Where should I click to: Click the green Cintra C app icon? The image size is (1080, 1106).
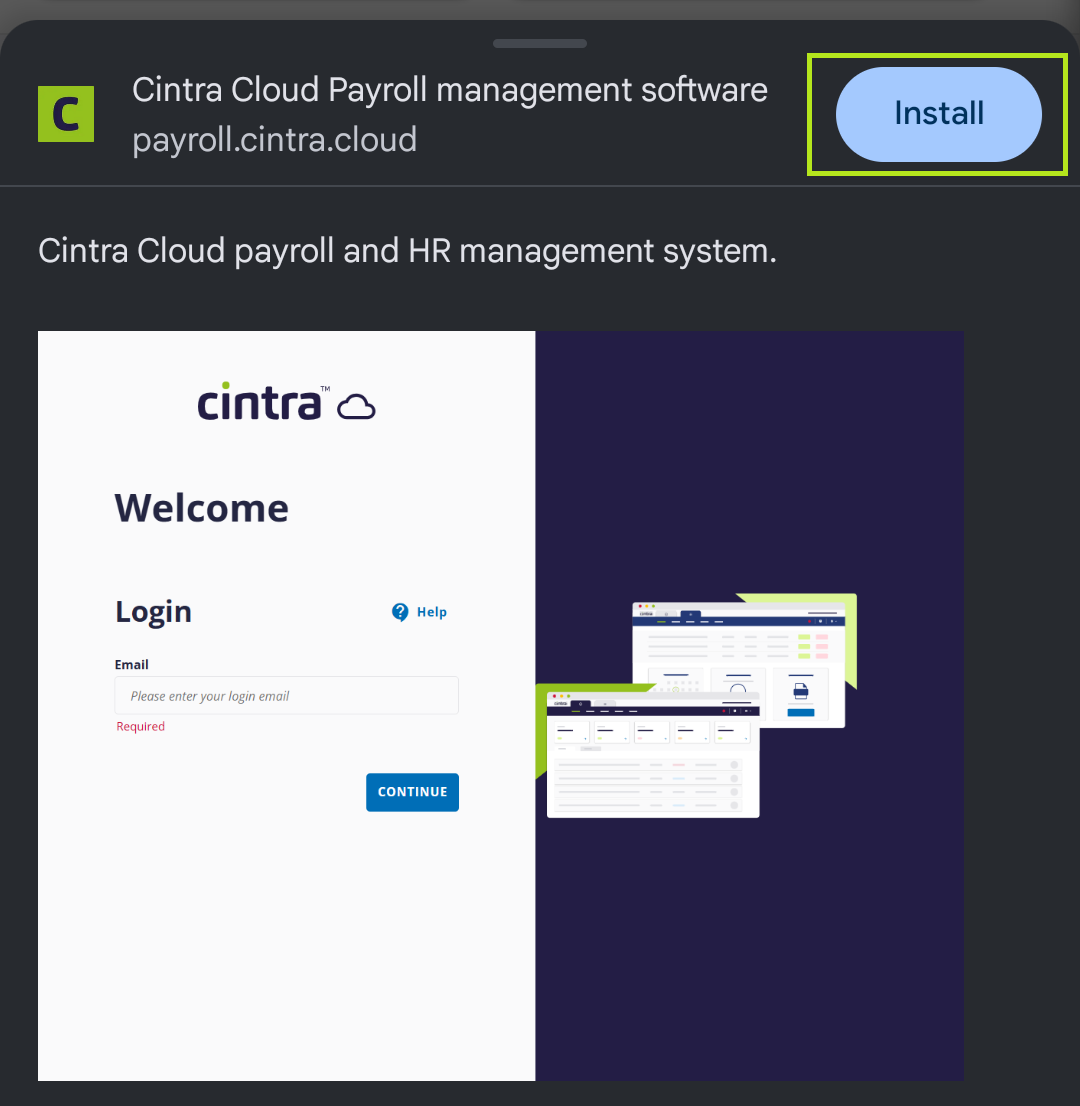pos(66,114)
